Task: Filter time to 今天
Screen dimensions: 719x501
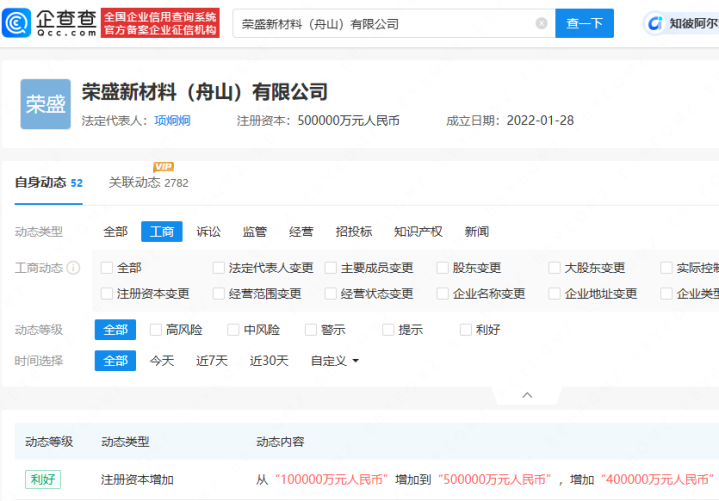Action: coord(162,361)
